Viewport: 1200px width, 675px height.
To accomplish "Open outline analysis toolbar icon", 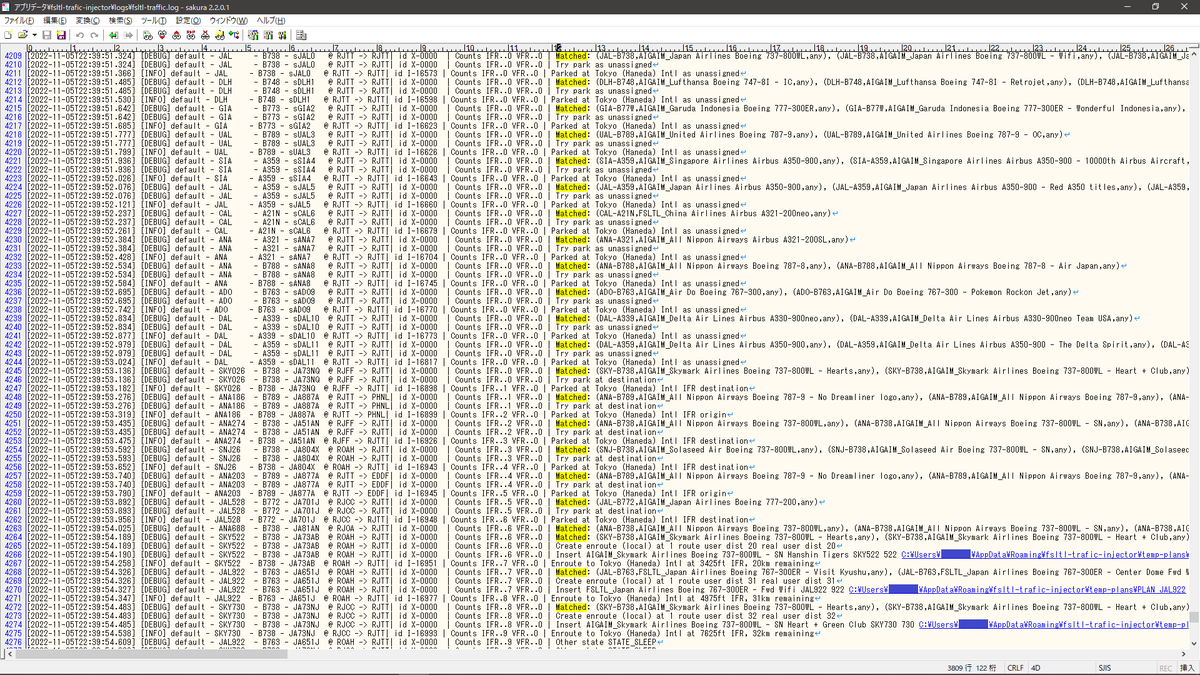I will click(233, 35).
